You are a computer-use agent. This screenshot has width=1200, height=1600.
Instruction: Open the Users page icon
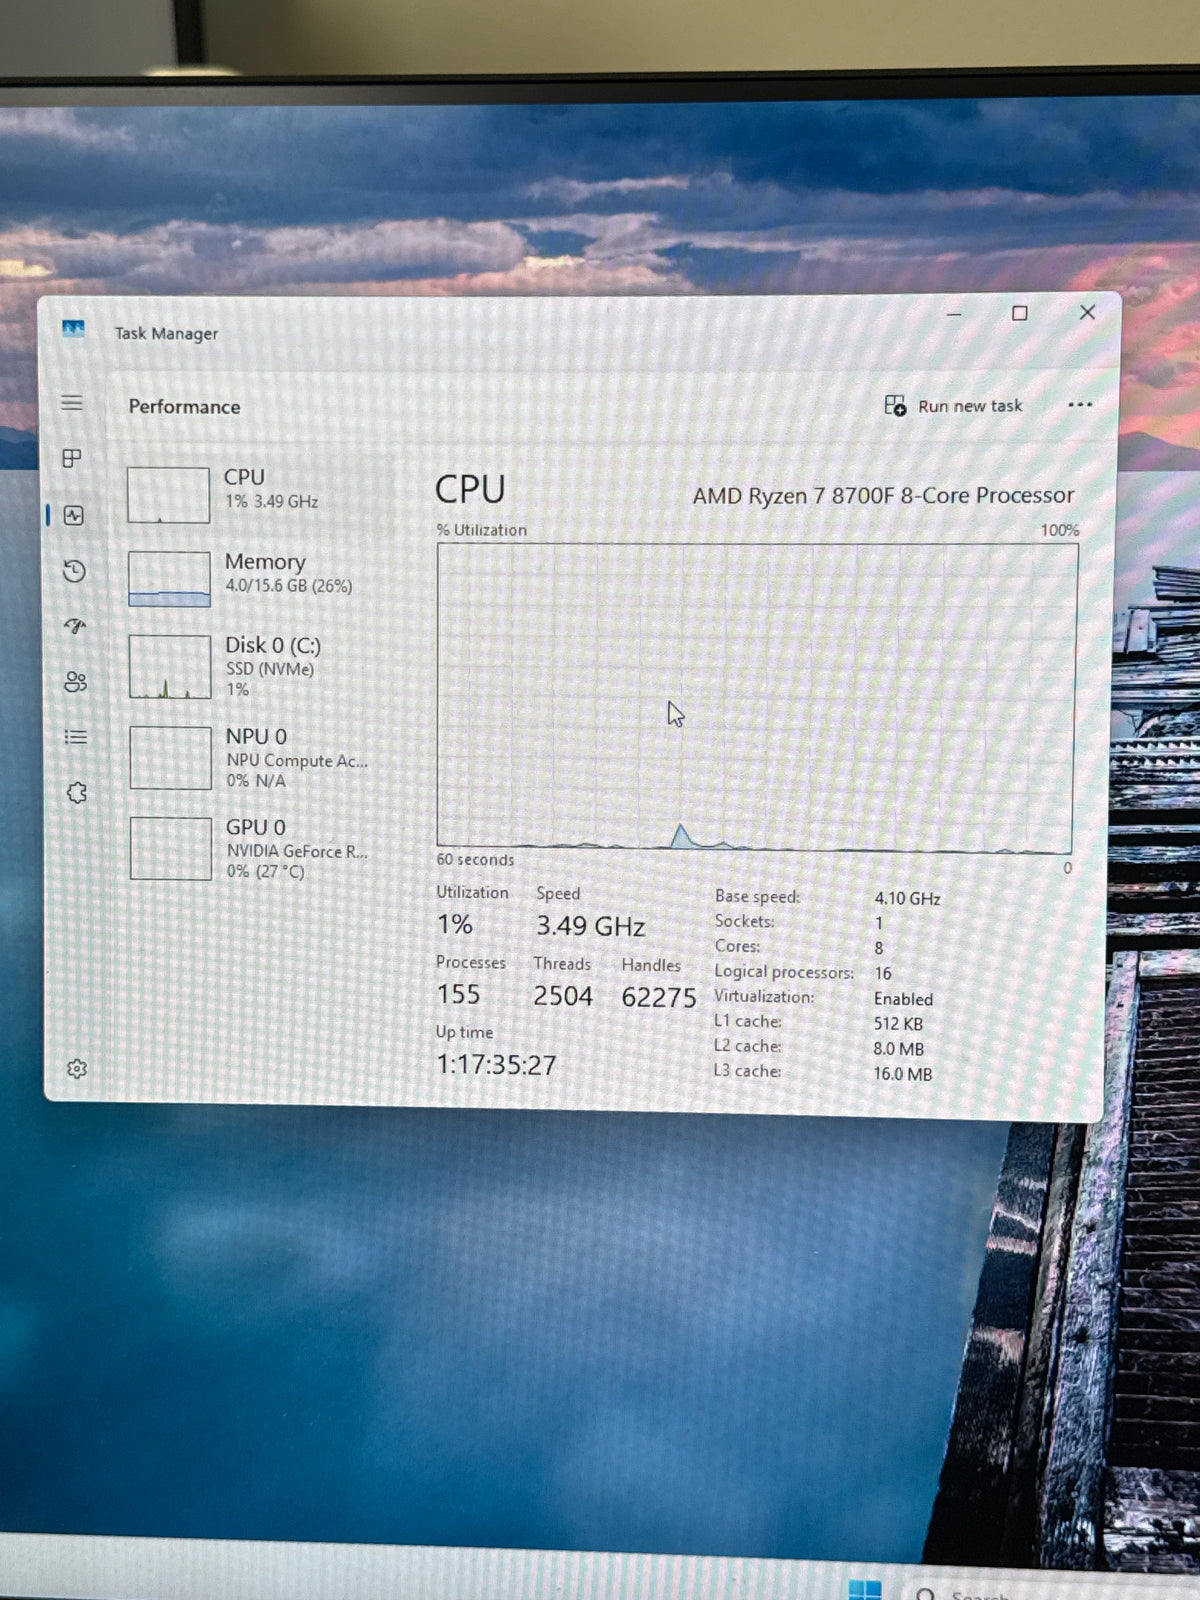[76, 682]
